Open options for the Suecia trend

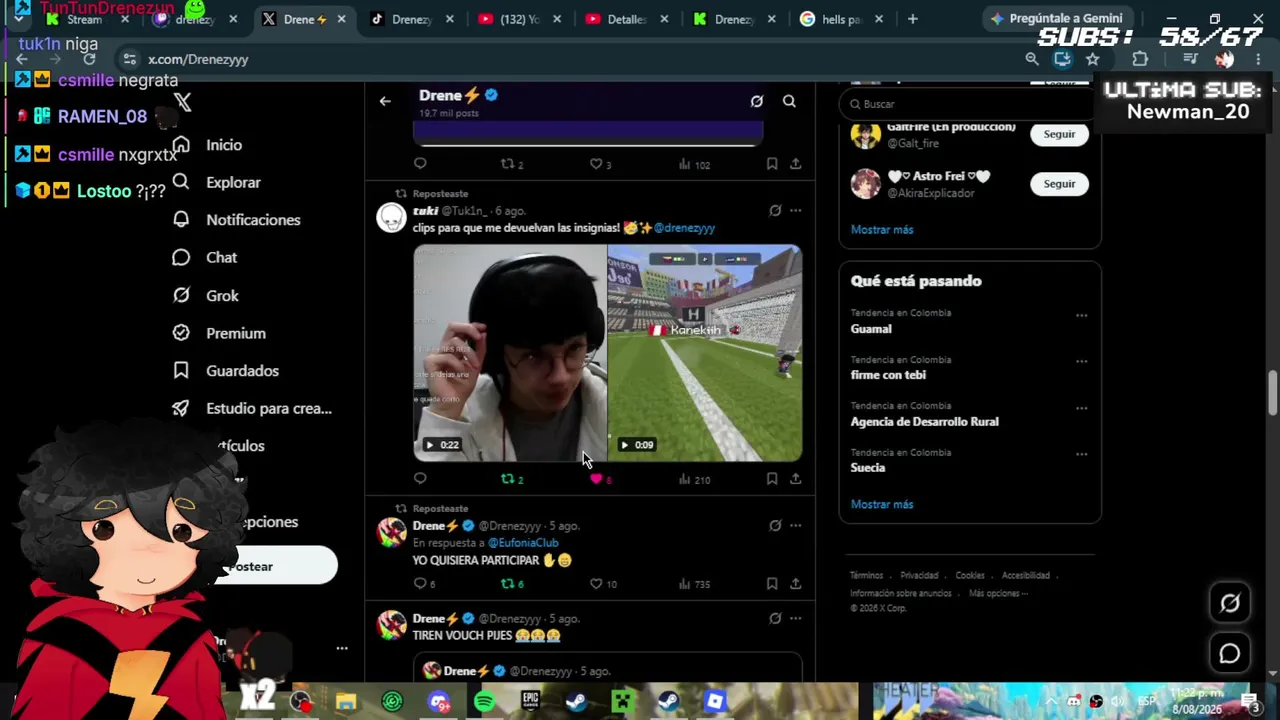(x=1081, y=454)
